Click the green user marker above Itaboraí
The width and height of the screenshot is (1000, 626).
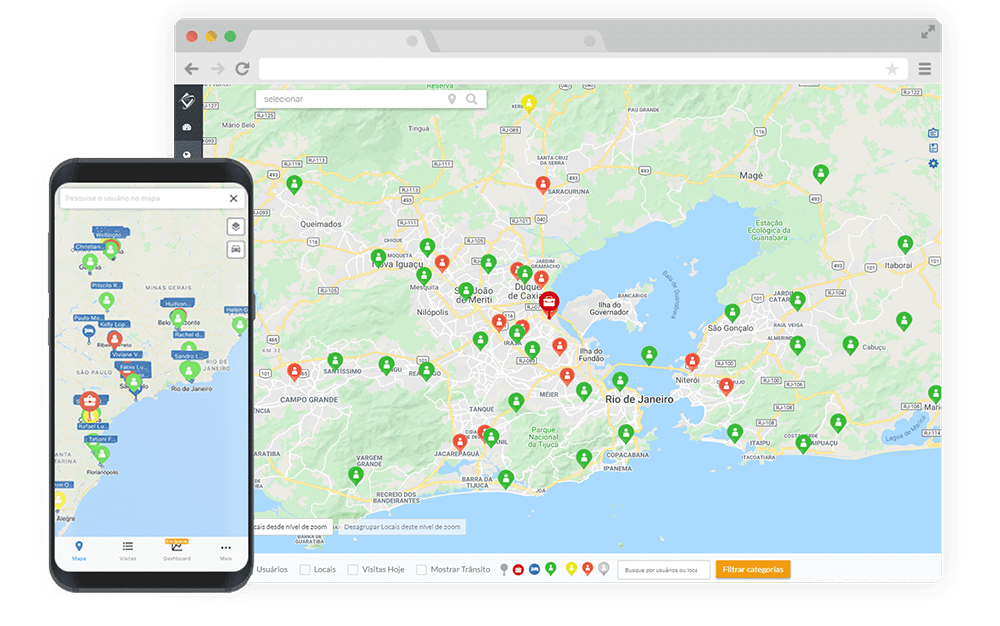coord(905,244)
